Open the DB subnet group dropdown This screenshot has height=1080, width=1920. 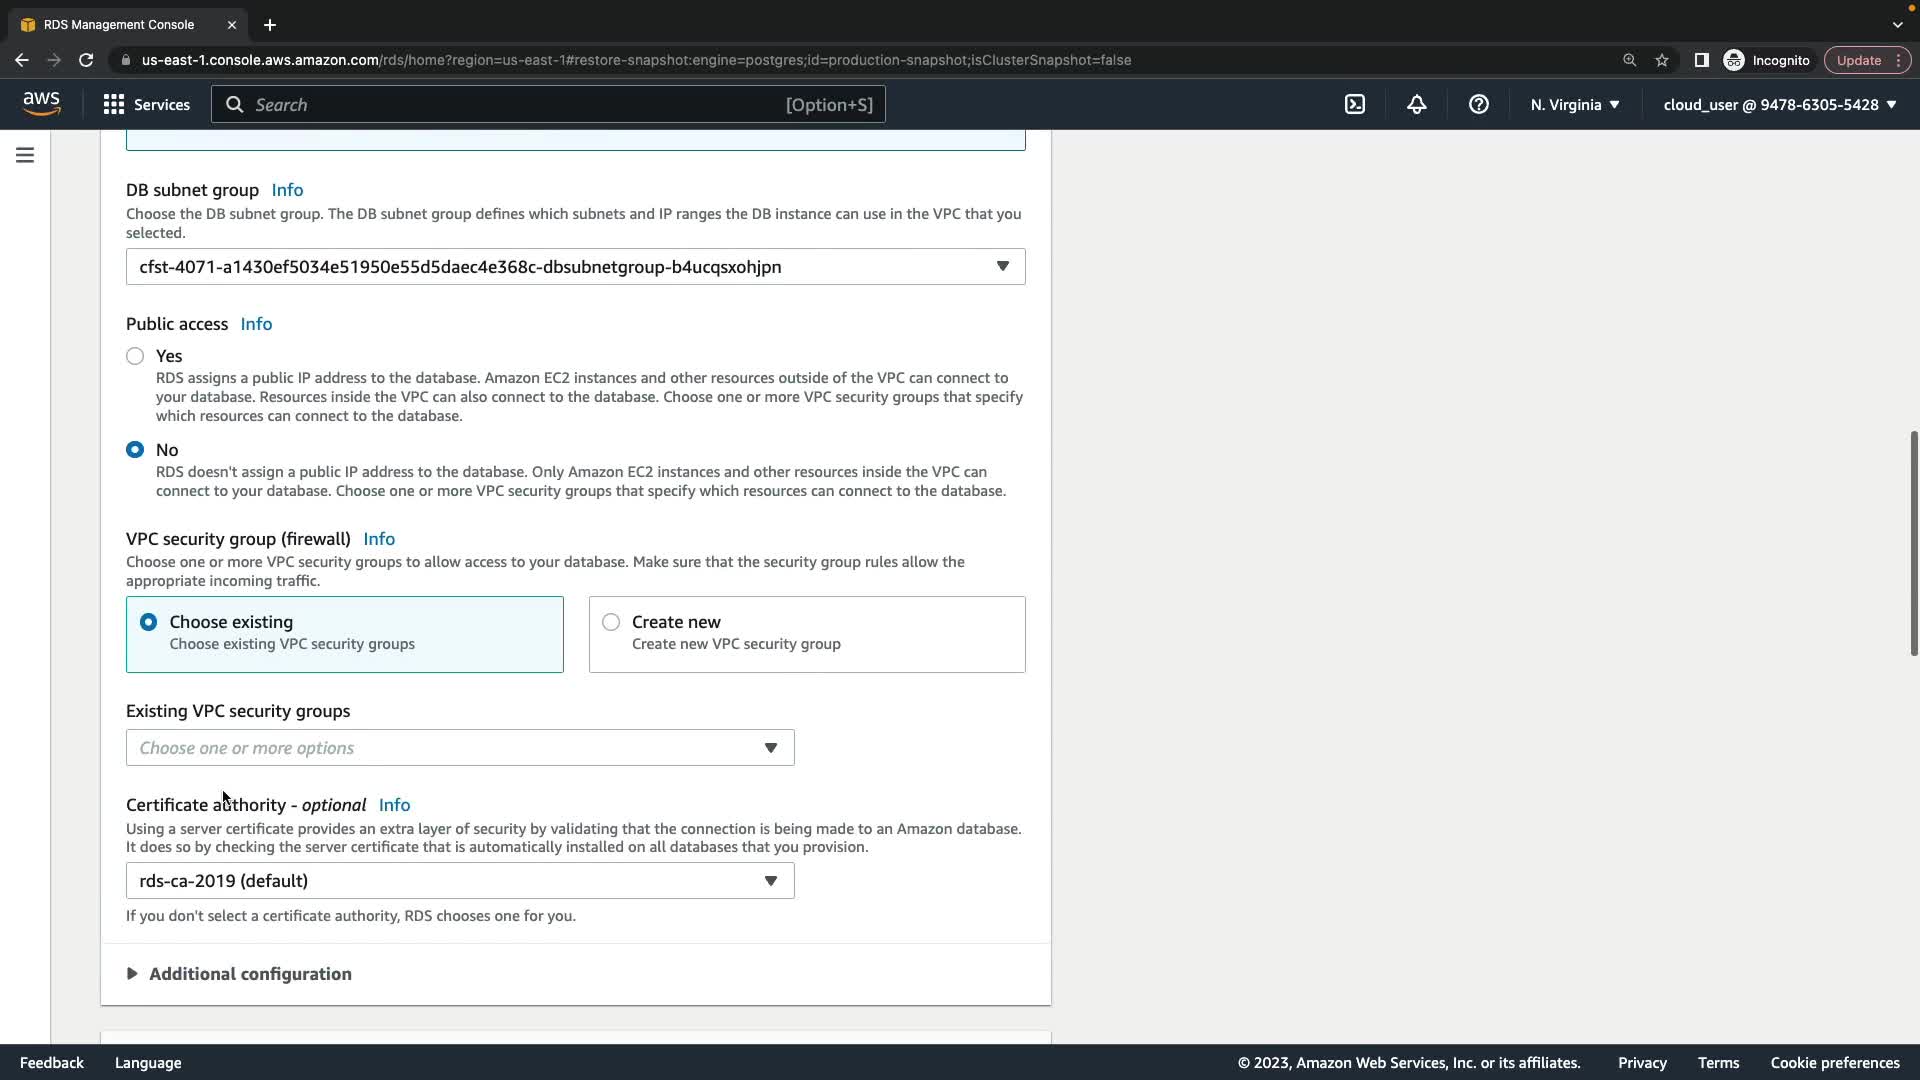pyautogui.click(x=575, y=267)
